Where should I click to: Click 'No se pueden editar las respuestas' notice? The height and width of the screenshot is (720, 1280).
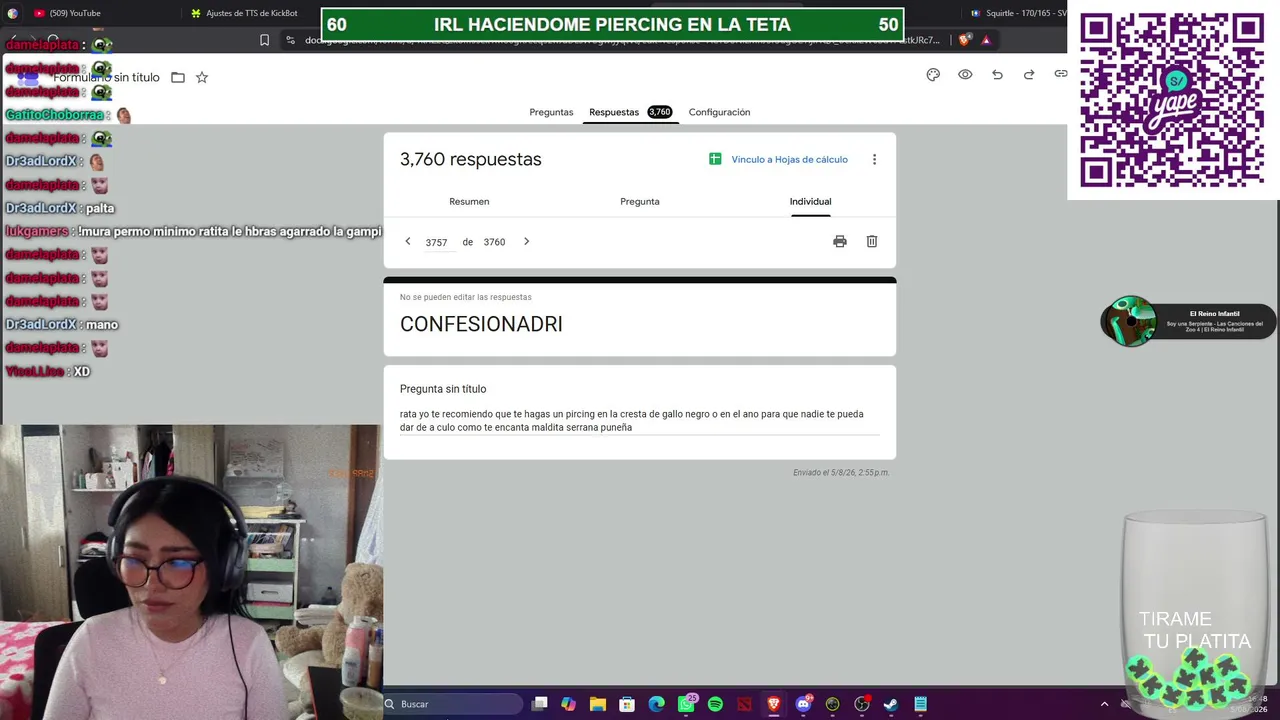466,297
